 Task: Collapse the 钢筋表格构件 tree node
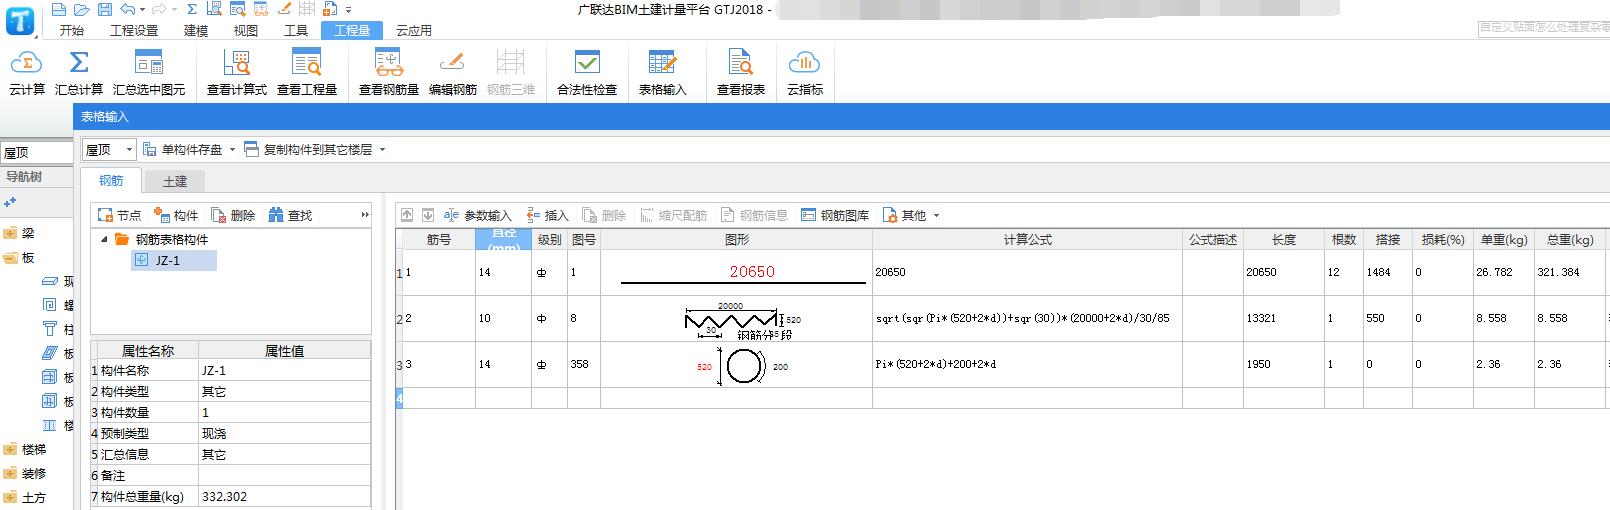tap(104, 240)
